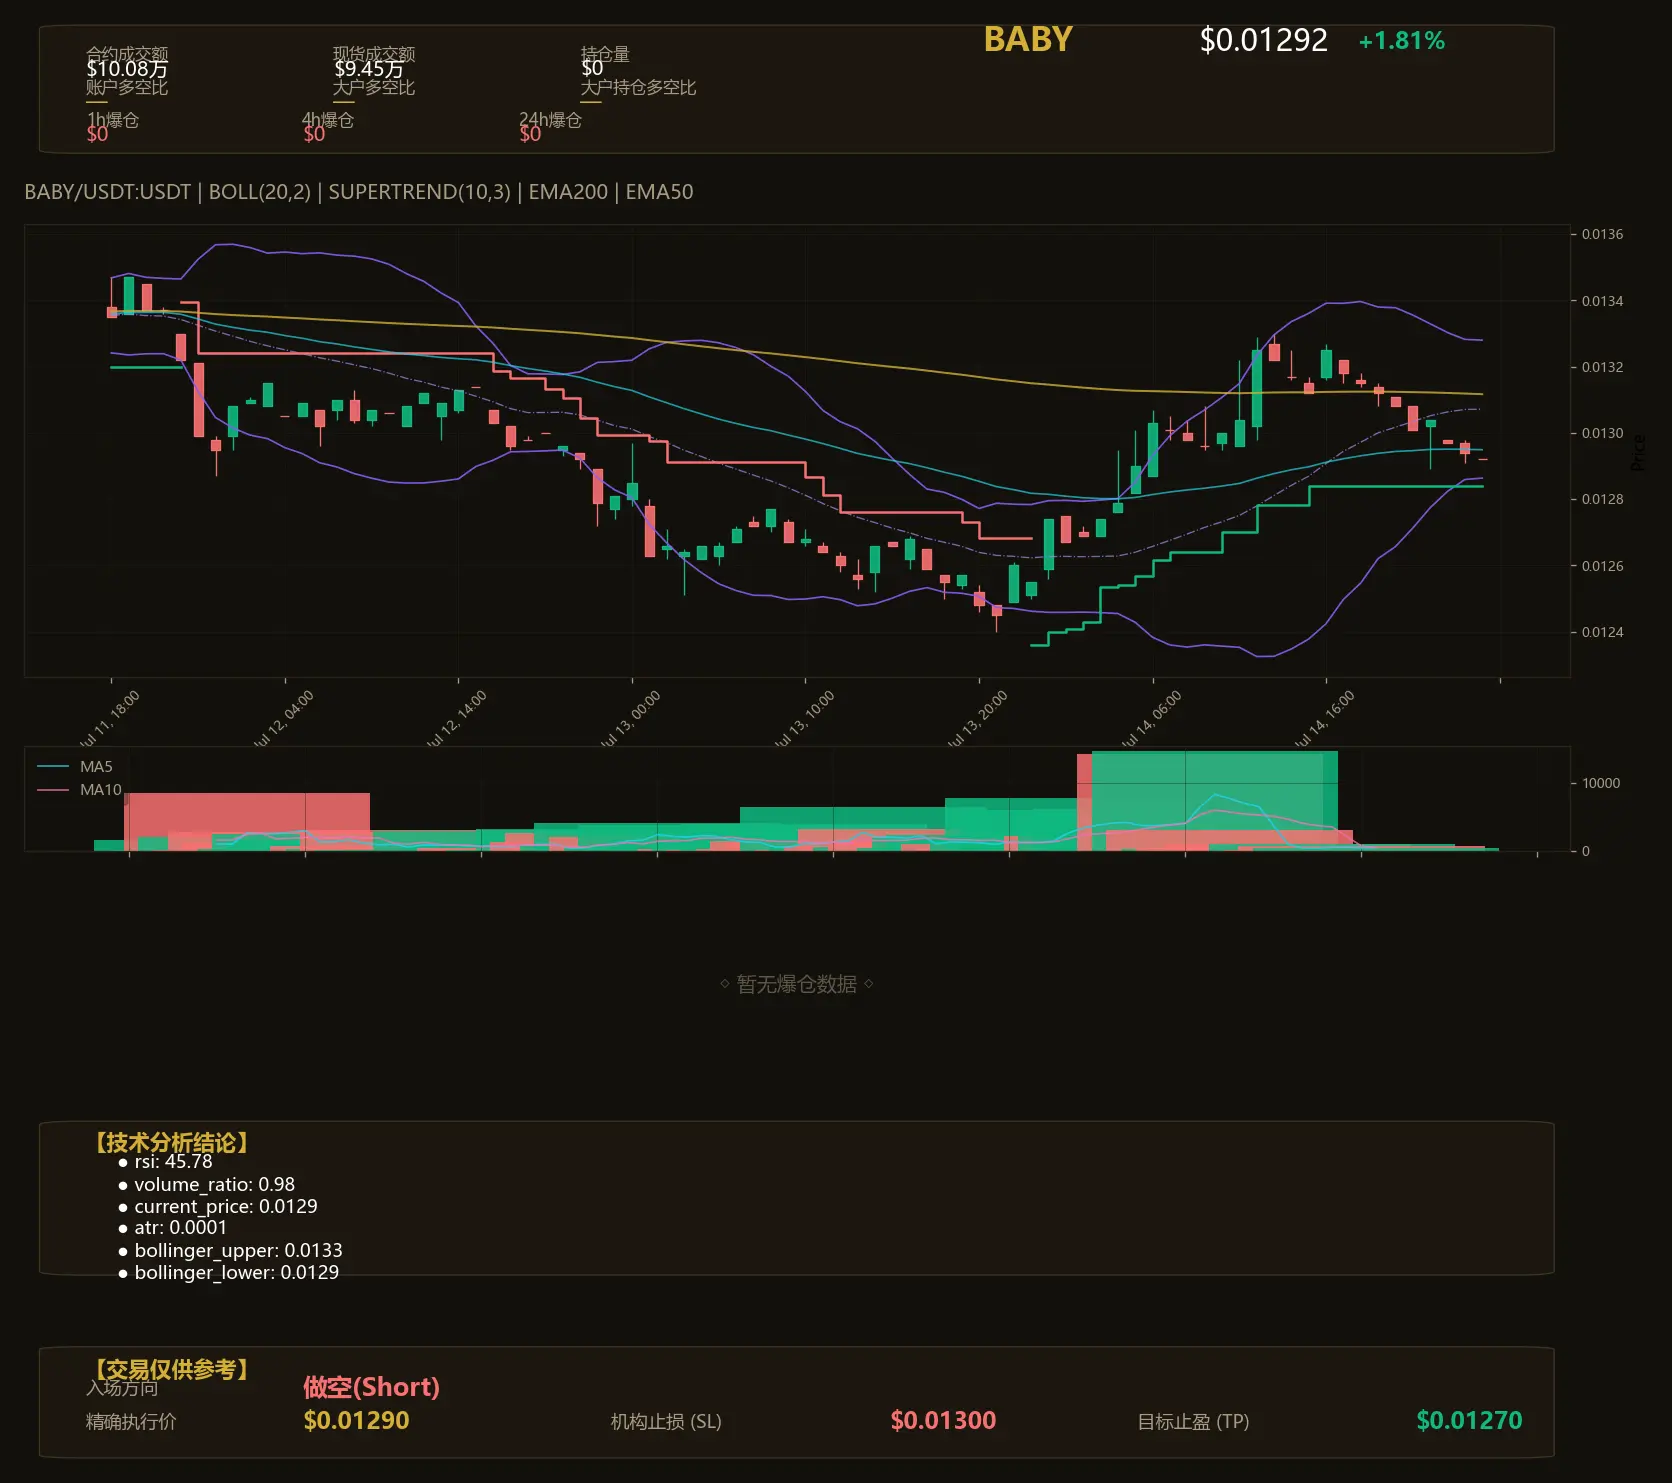Click the 做空(Short) direction value

[x=371, y=1387]
